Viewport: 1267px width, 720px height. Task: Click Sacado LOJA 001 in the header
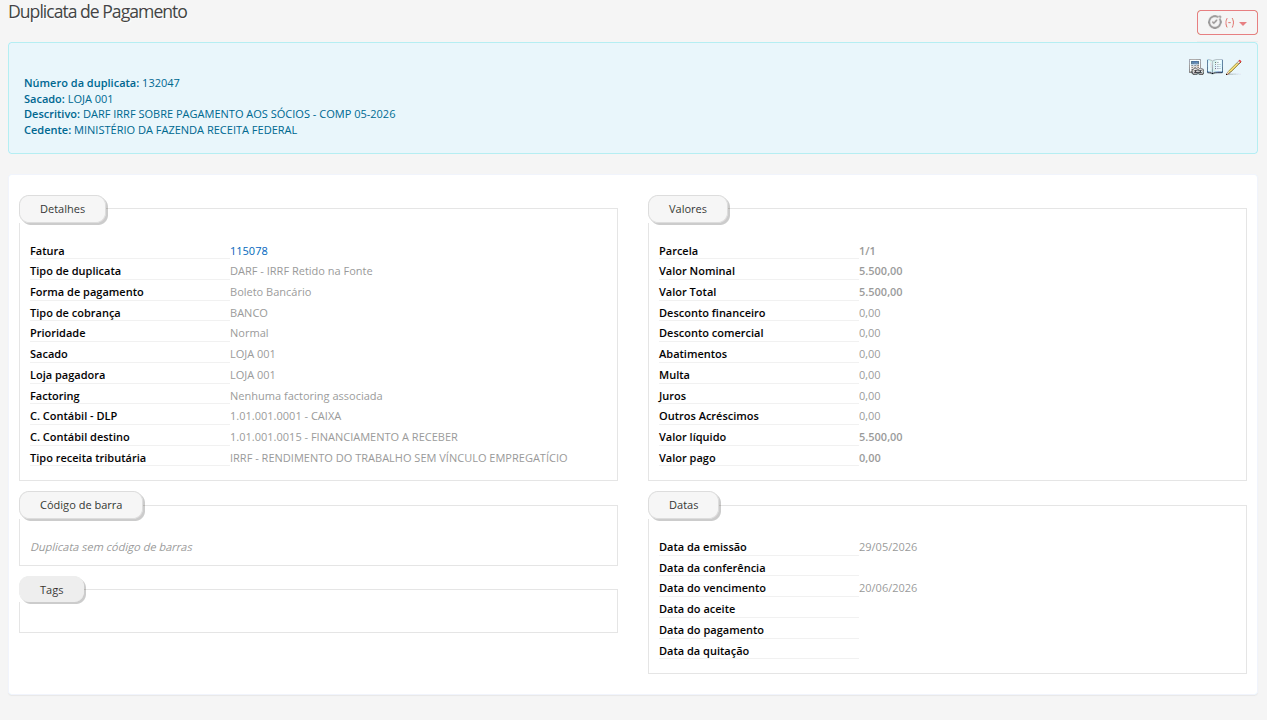90,99
